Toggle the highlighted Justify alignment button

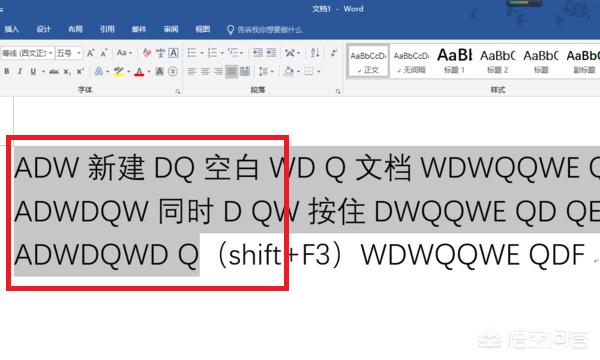231,71
